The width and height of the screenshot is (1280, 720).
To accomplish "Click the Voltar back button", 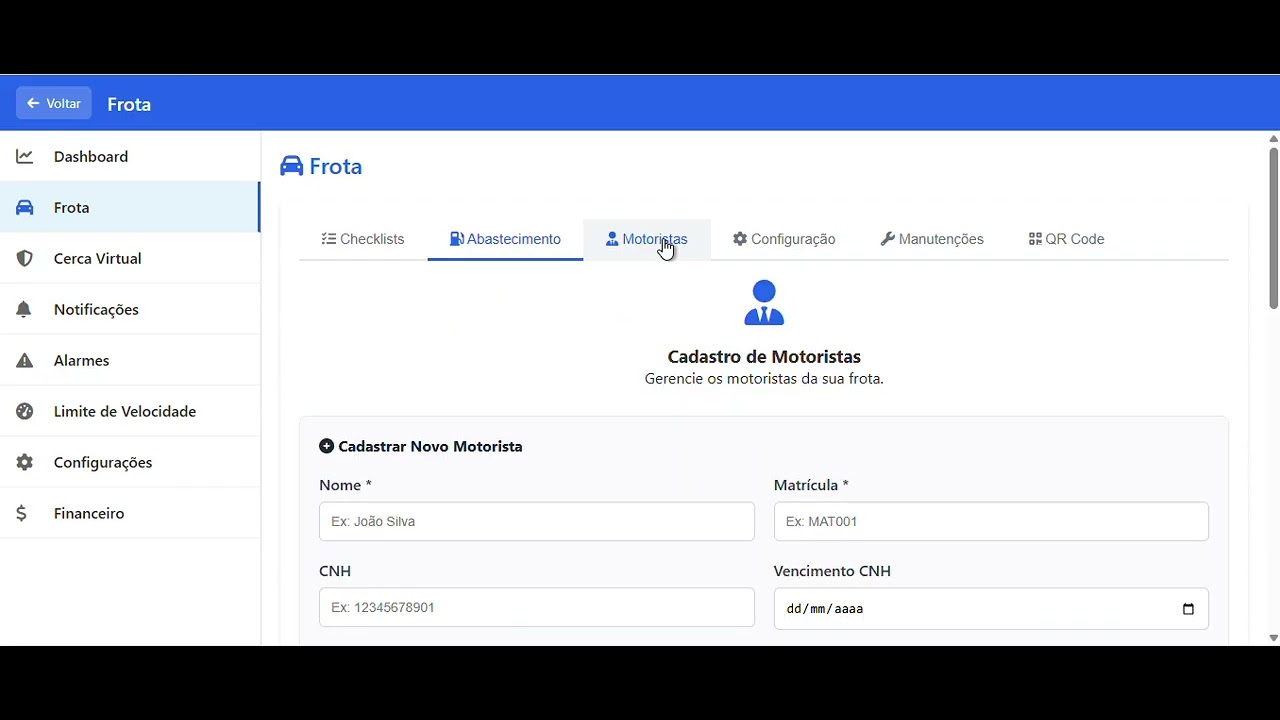I will [x=54, y=103].
